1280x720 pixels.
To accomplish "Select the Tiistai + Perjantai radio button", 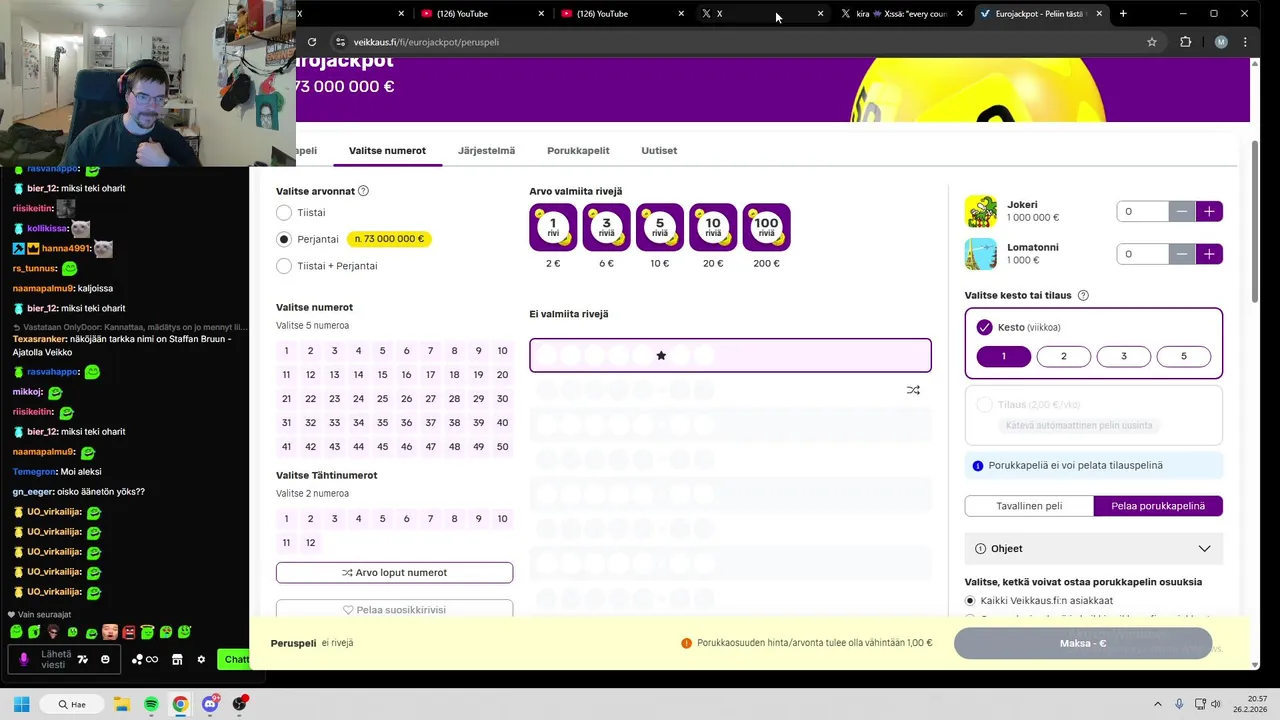I will (284, 266).
